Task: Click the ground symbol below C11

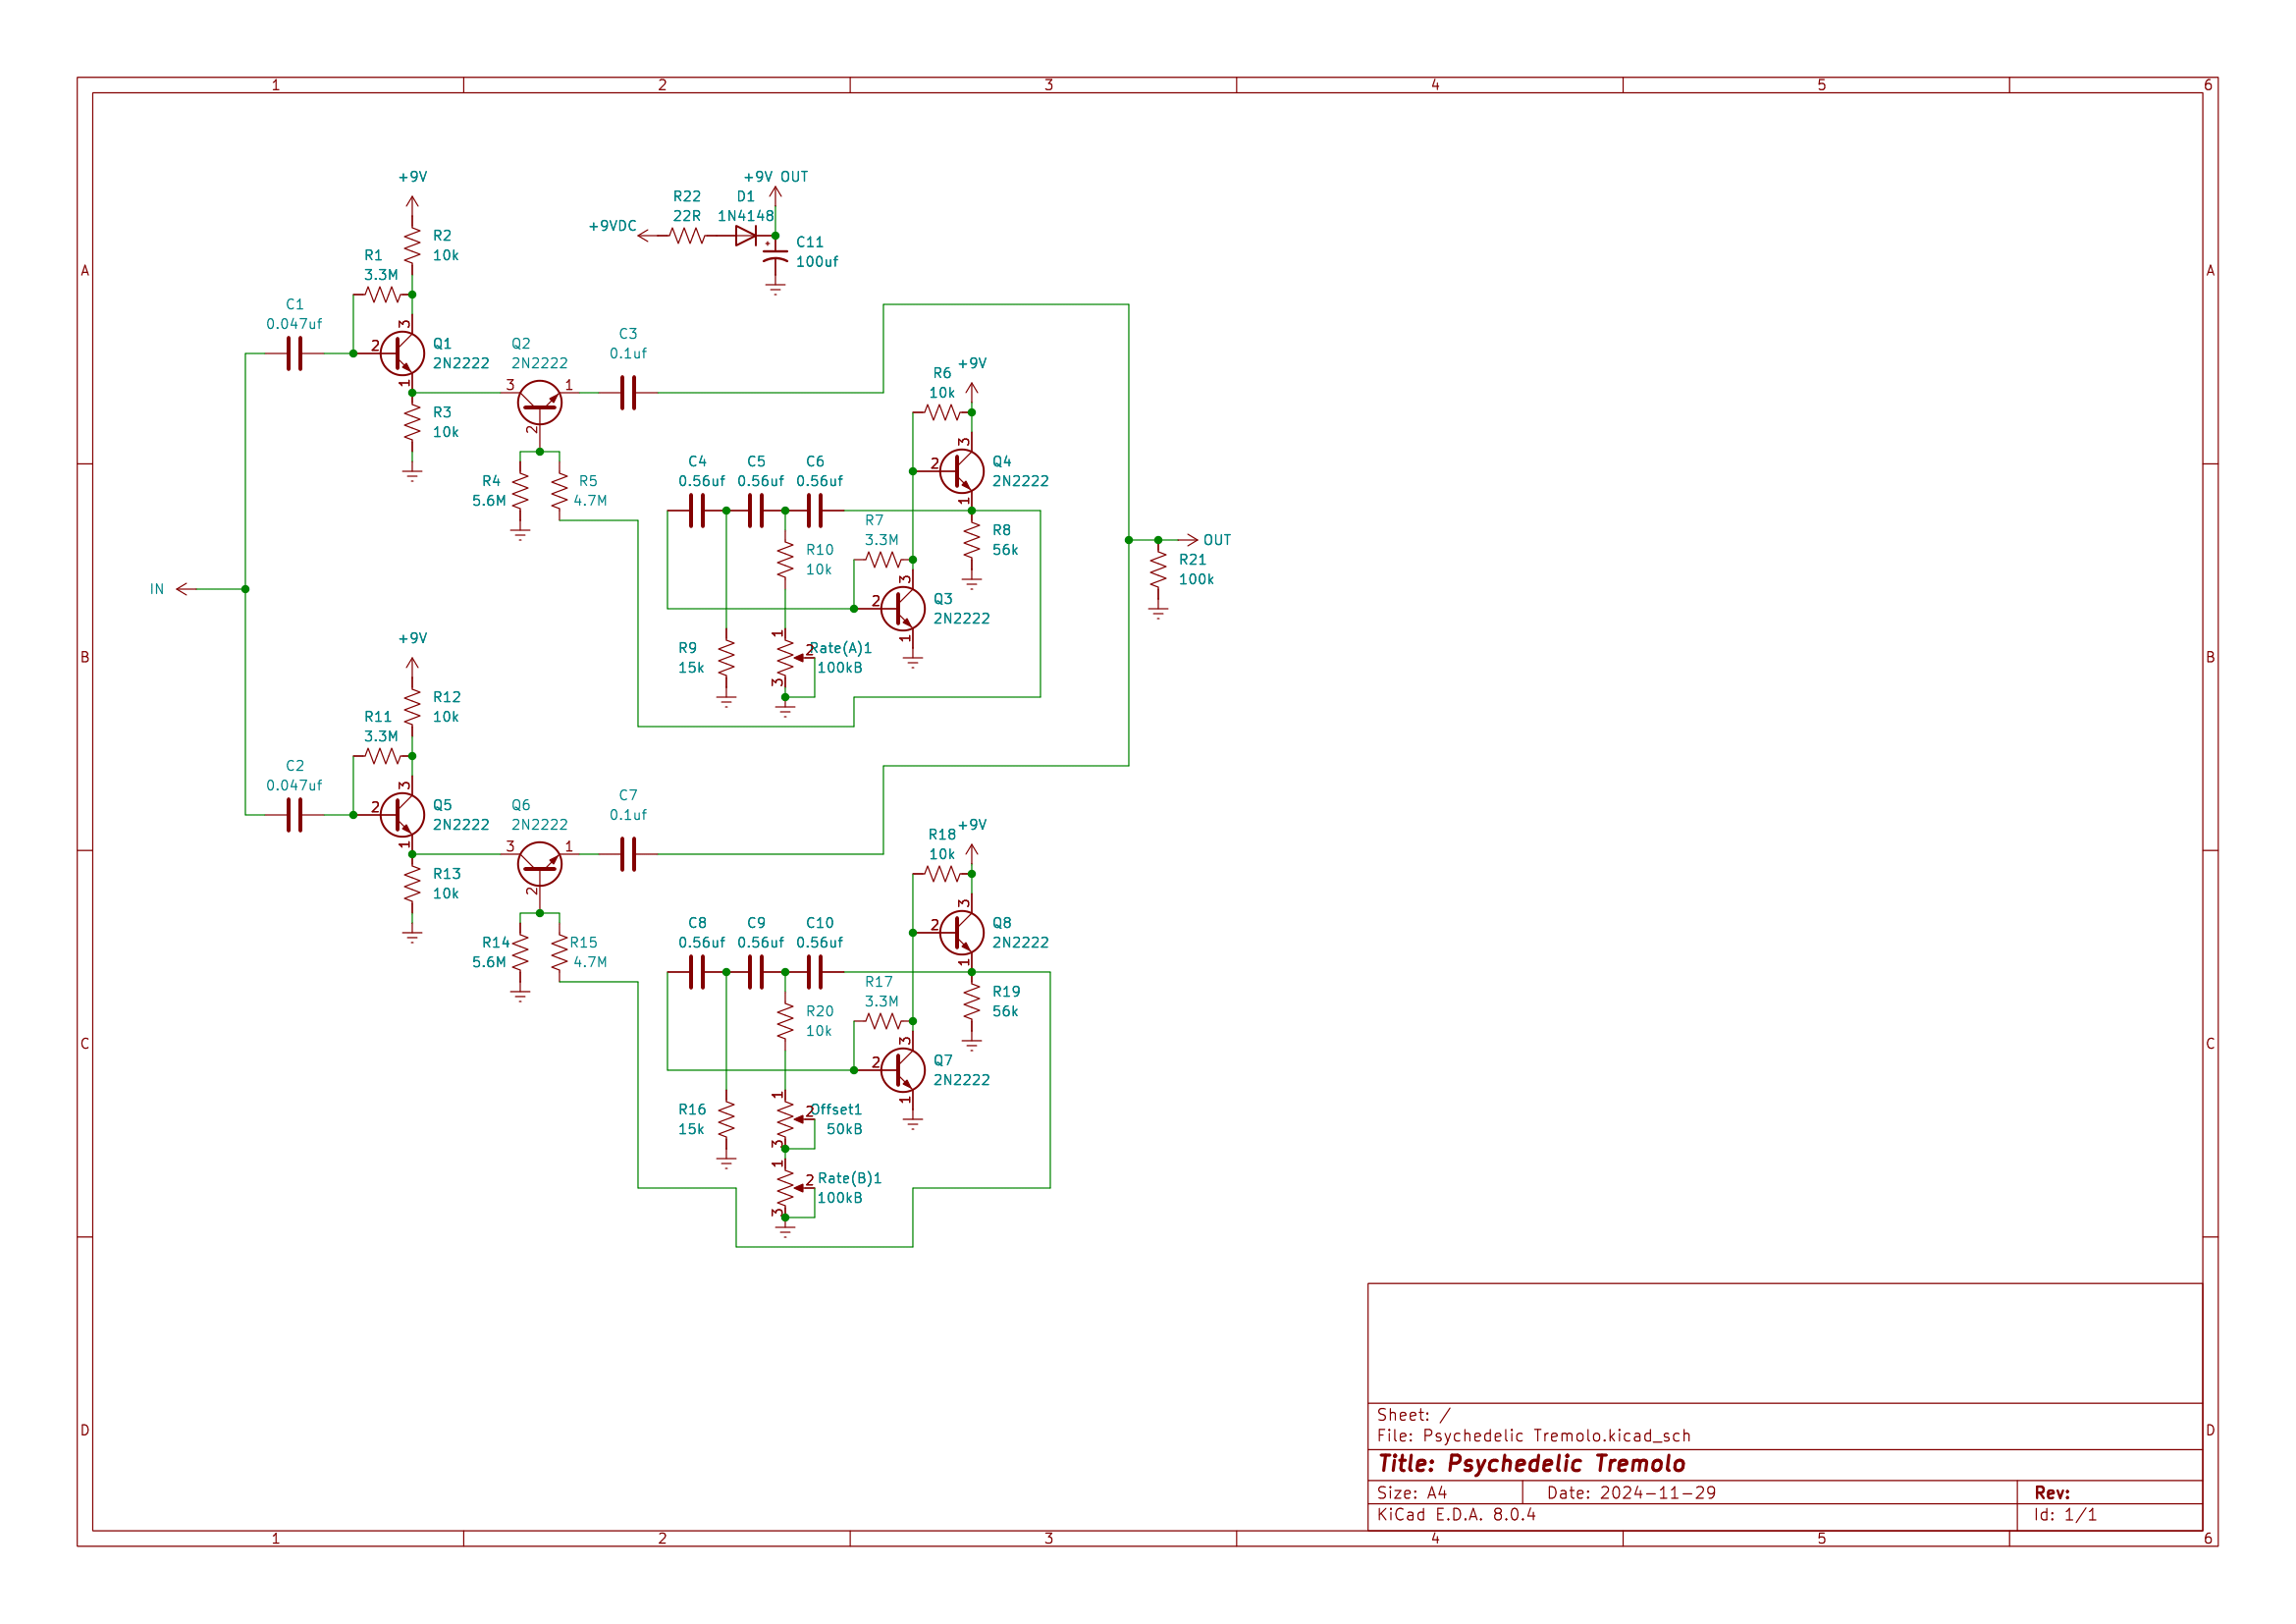Action: [775, 290]
